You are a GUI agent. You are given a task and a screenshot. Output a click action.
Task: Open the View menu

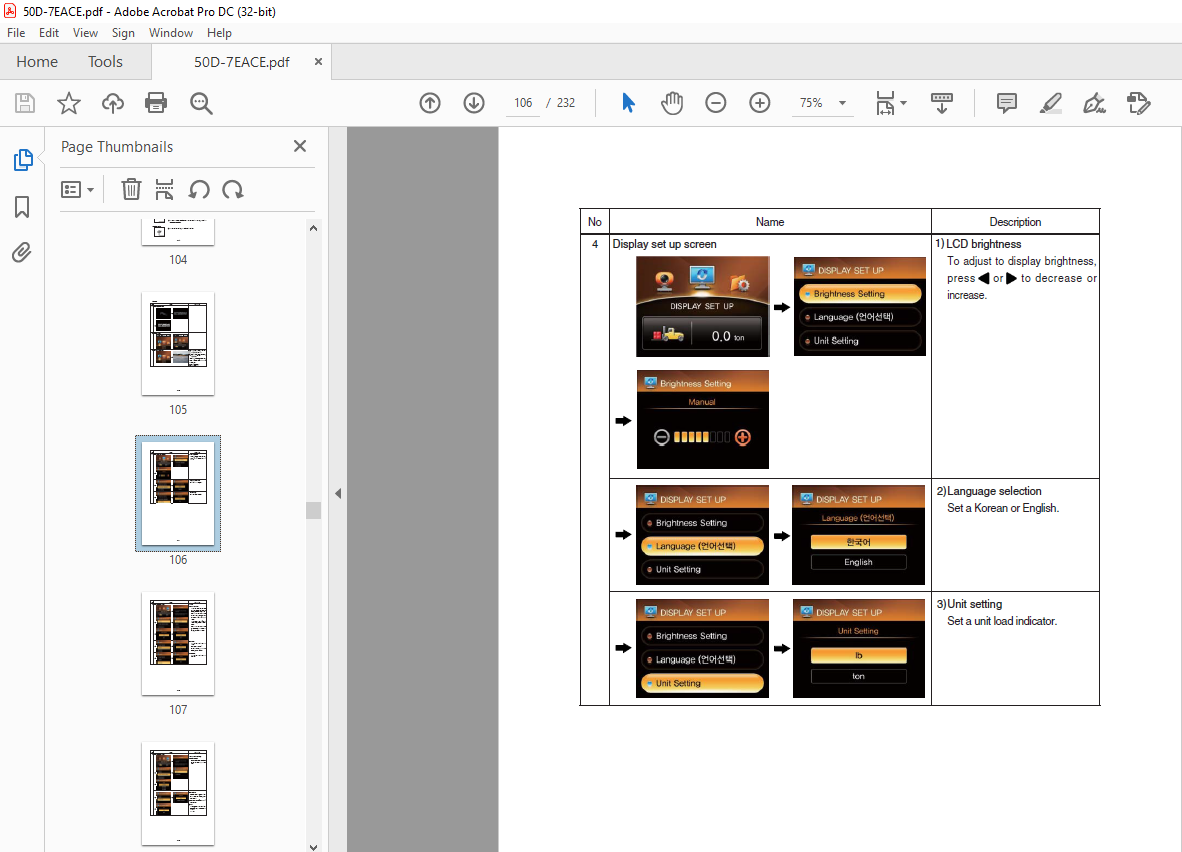tap(85, 32)
